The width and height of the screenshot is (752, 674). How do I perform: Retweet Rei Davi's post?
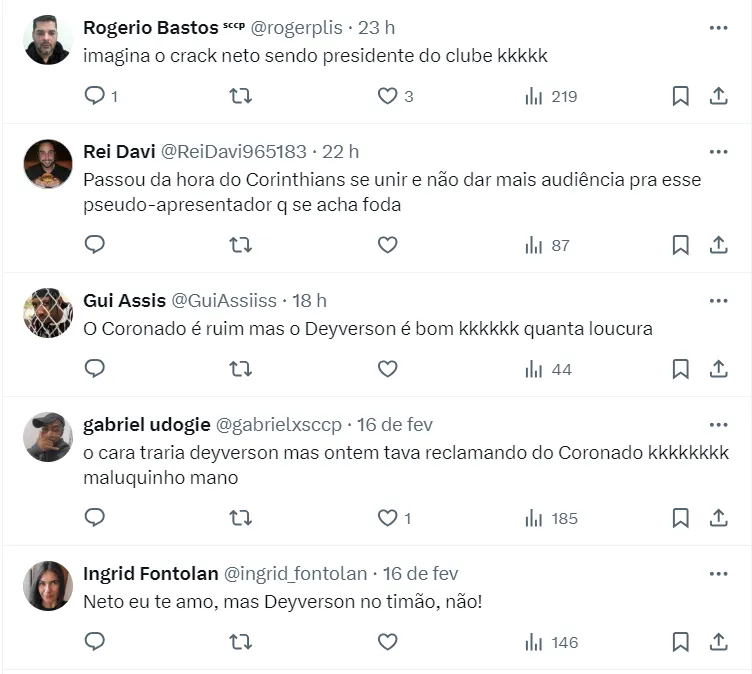[x=241, y=245]
